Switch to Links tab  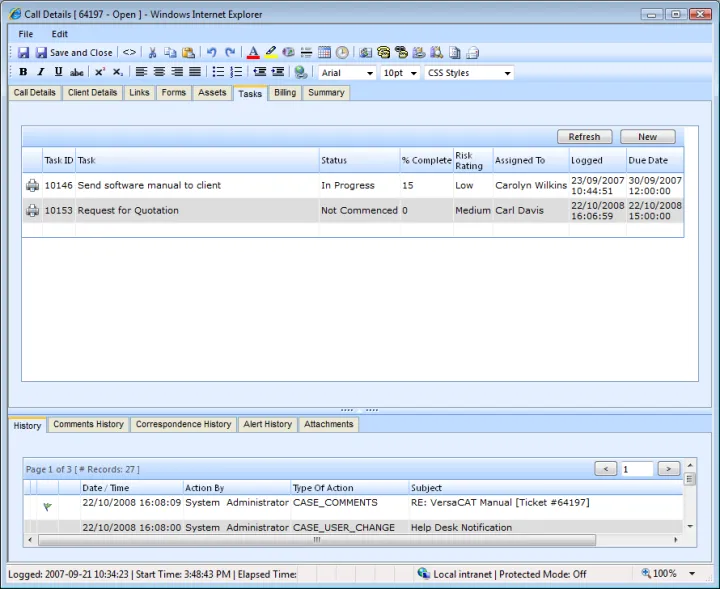tap(139, 93)
